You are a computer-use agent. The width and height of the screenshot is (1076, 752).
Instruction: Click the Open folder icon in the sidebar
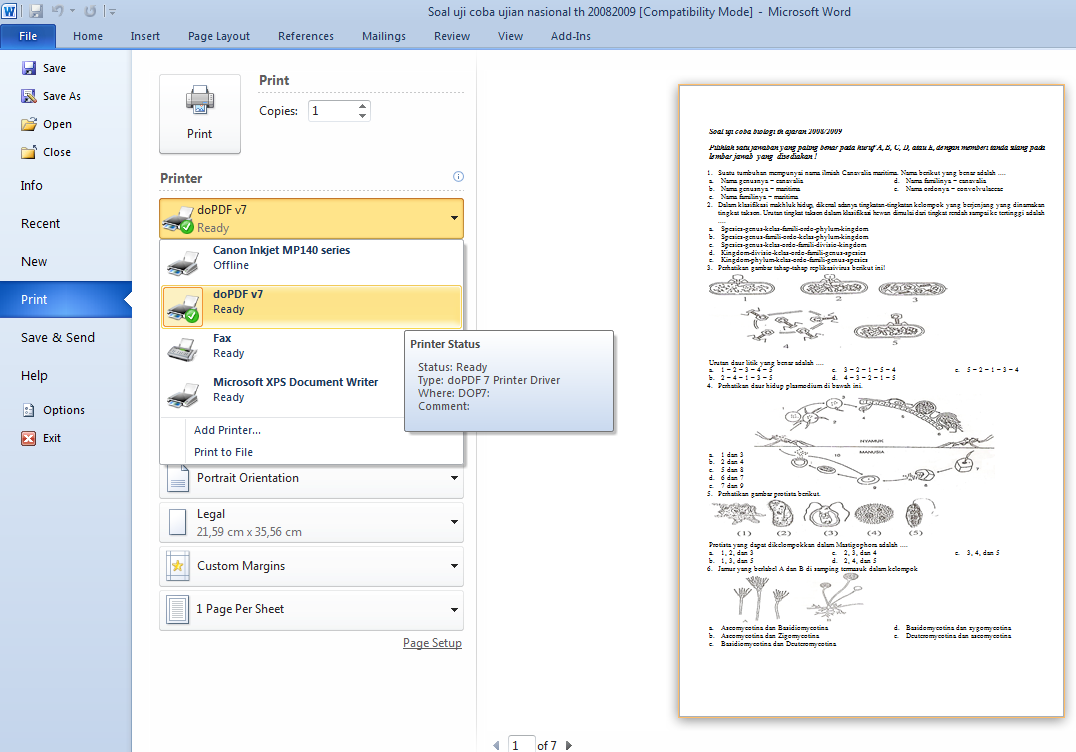click(29, 124)
